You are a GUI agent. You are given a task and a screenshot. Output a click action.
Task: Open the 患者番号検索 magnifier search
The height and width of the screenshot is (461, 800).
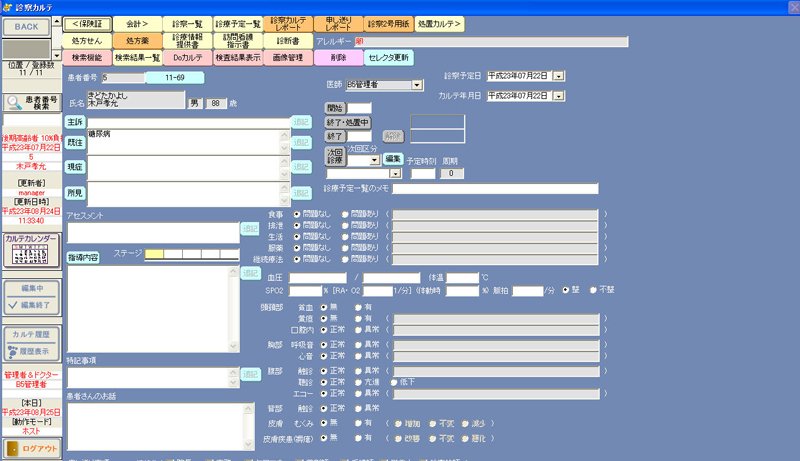32,103
